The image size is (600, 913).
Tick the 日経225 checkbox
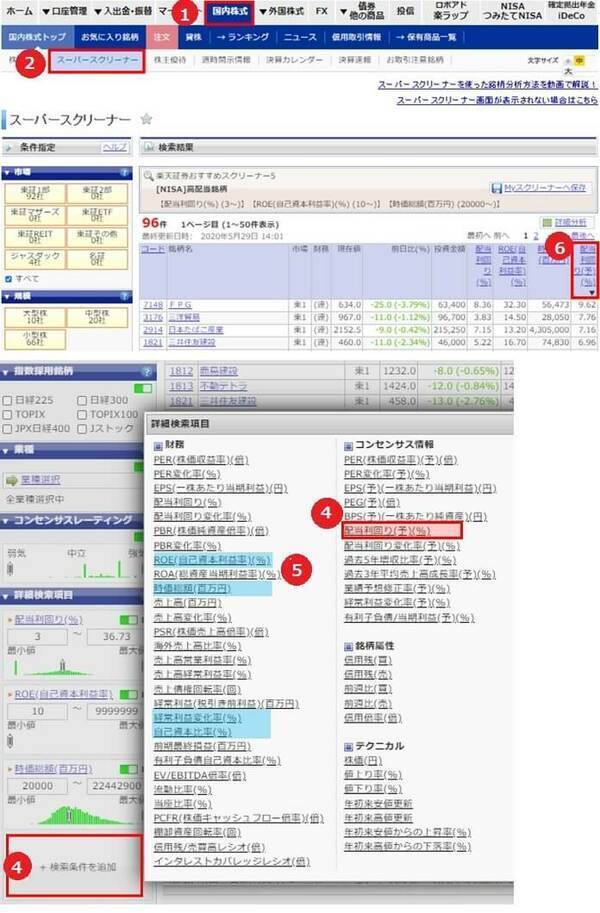[8, 401]
